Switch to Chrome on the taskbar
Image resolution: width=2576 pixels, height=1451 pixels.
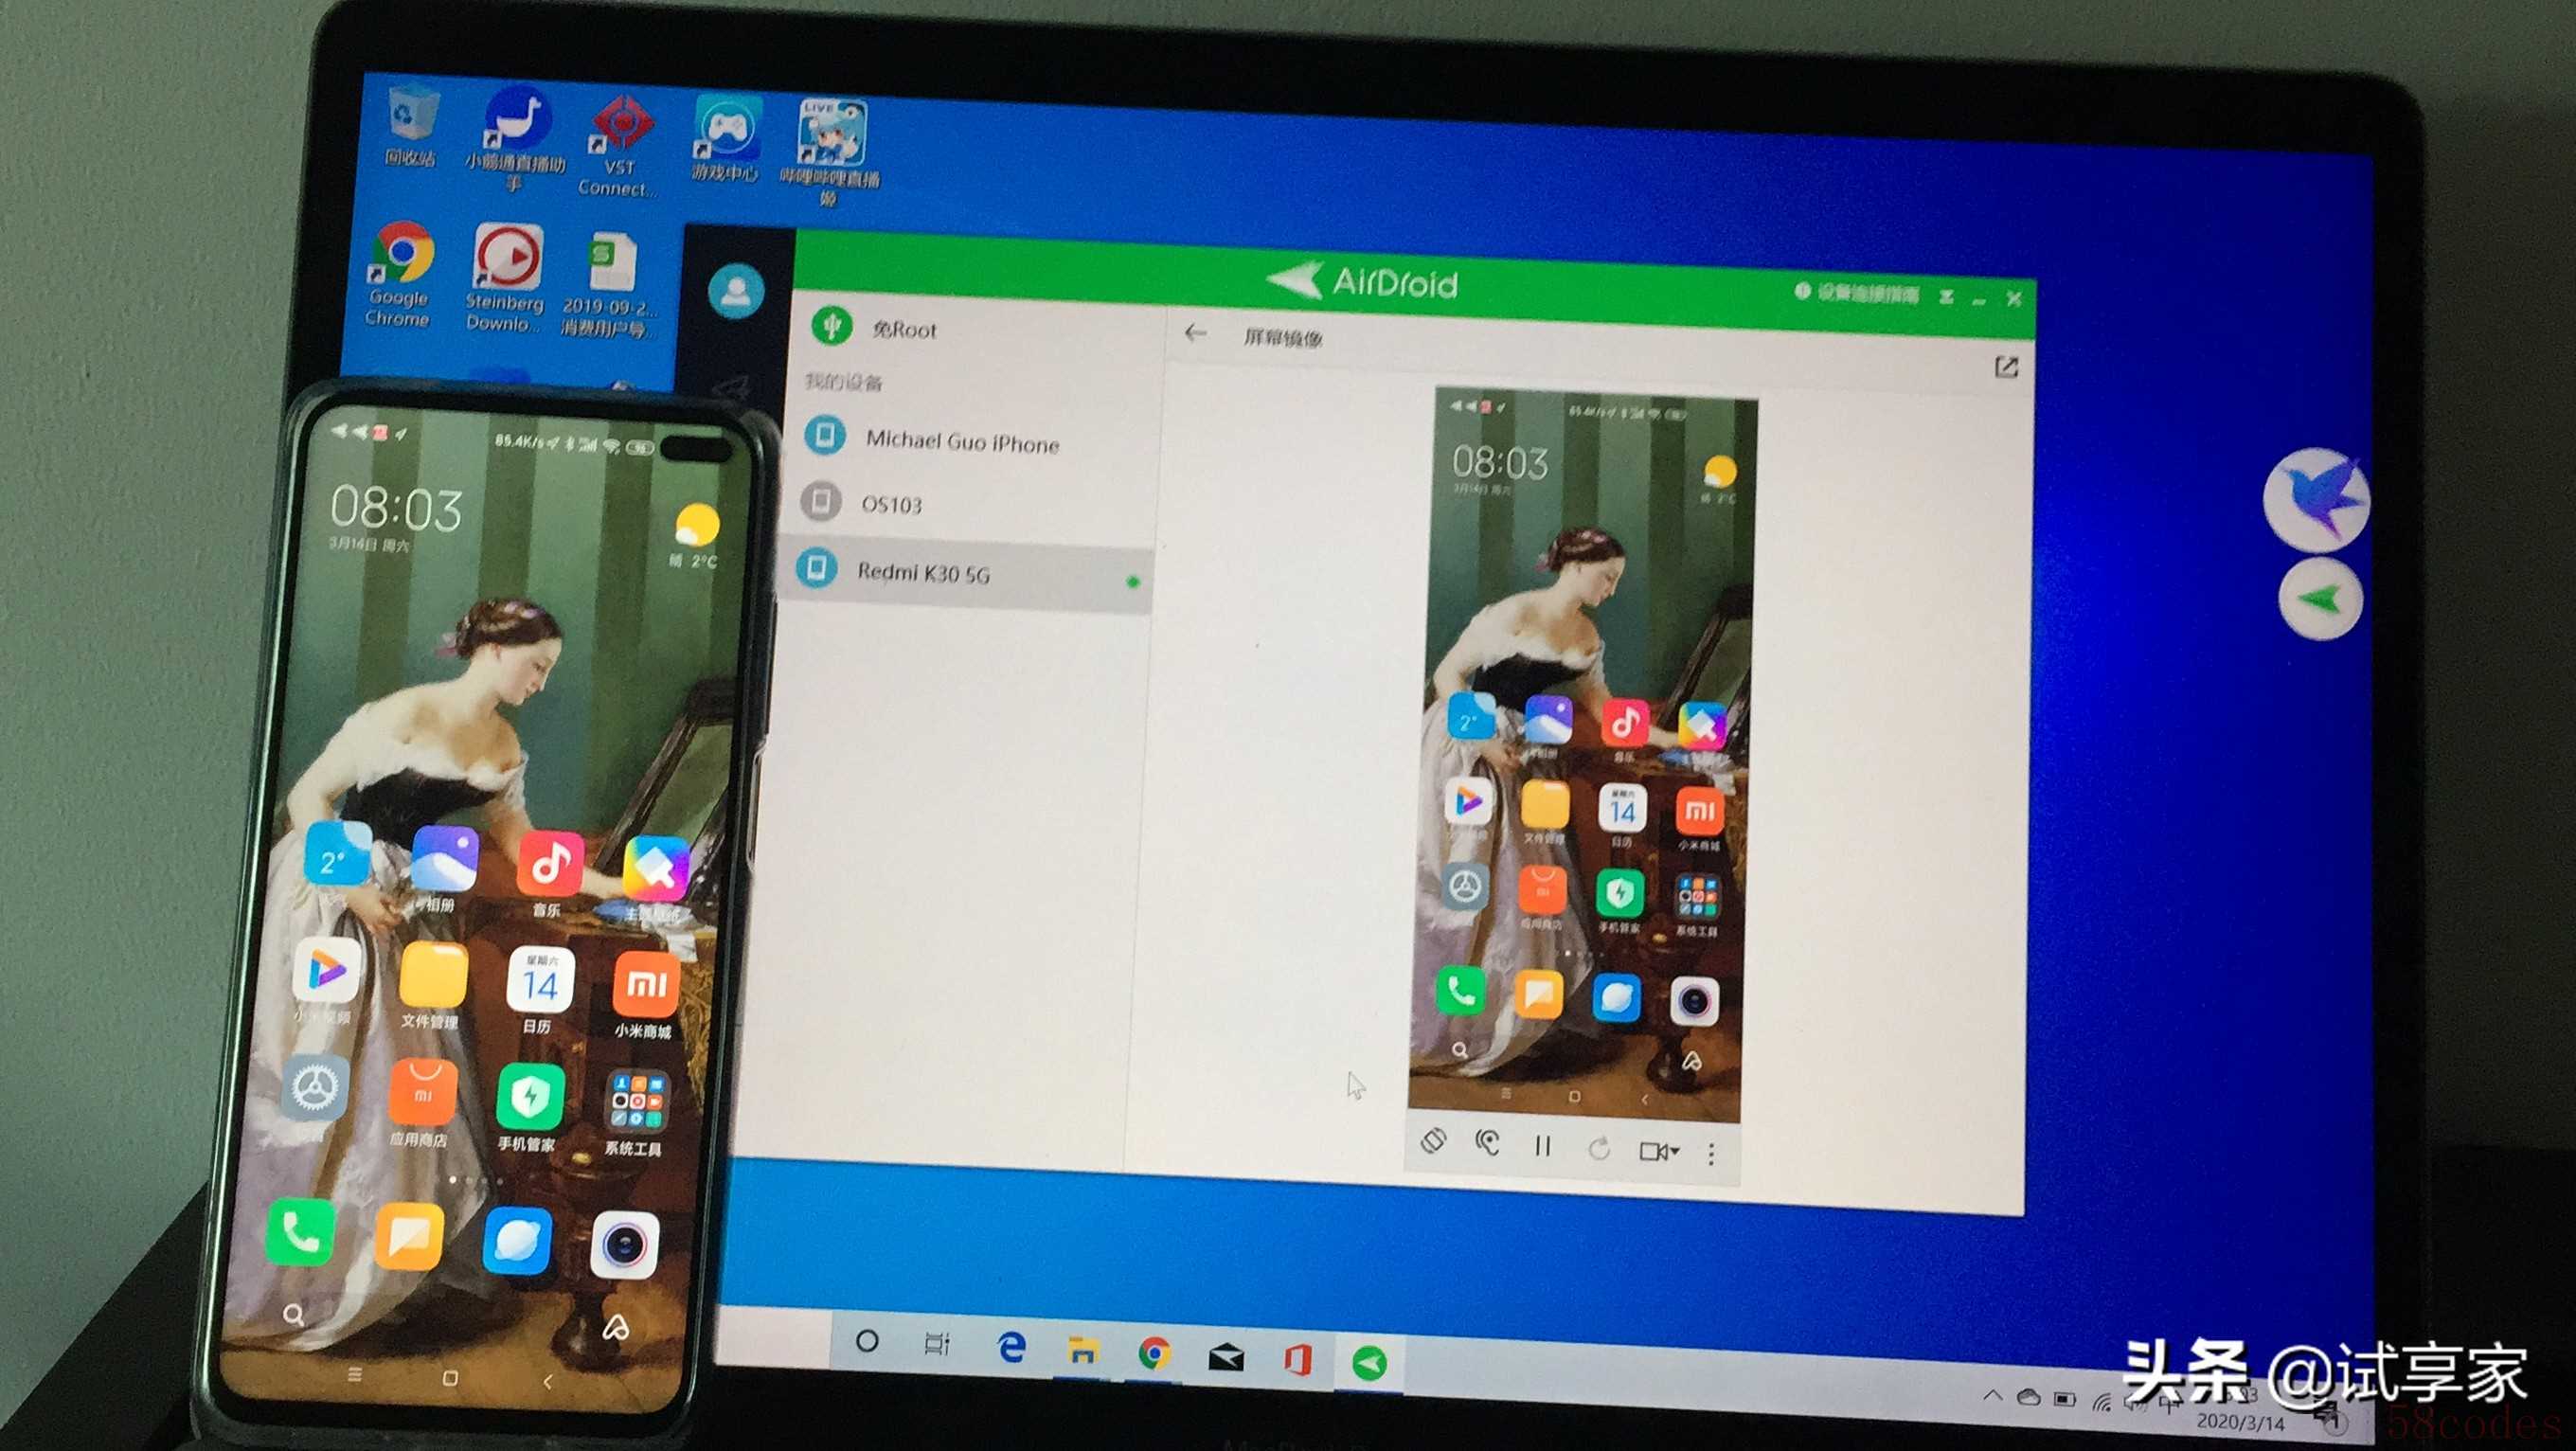[x=1154, y=1353]
